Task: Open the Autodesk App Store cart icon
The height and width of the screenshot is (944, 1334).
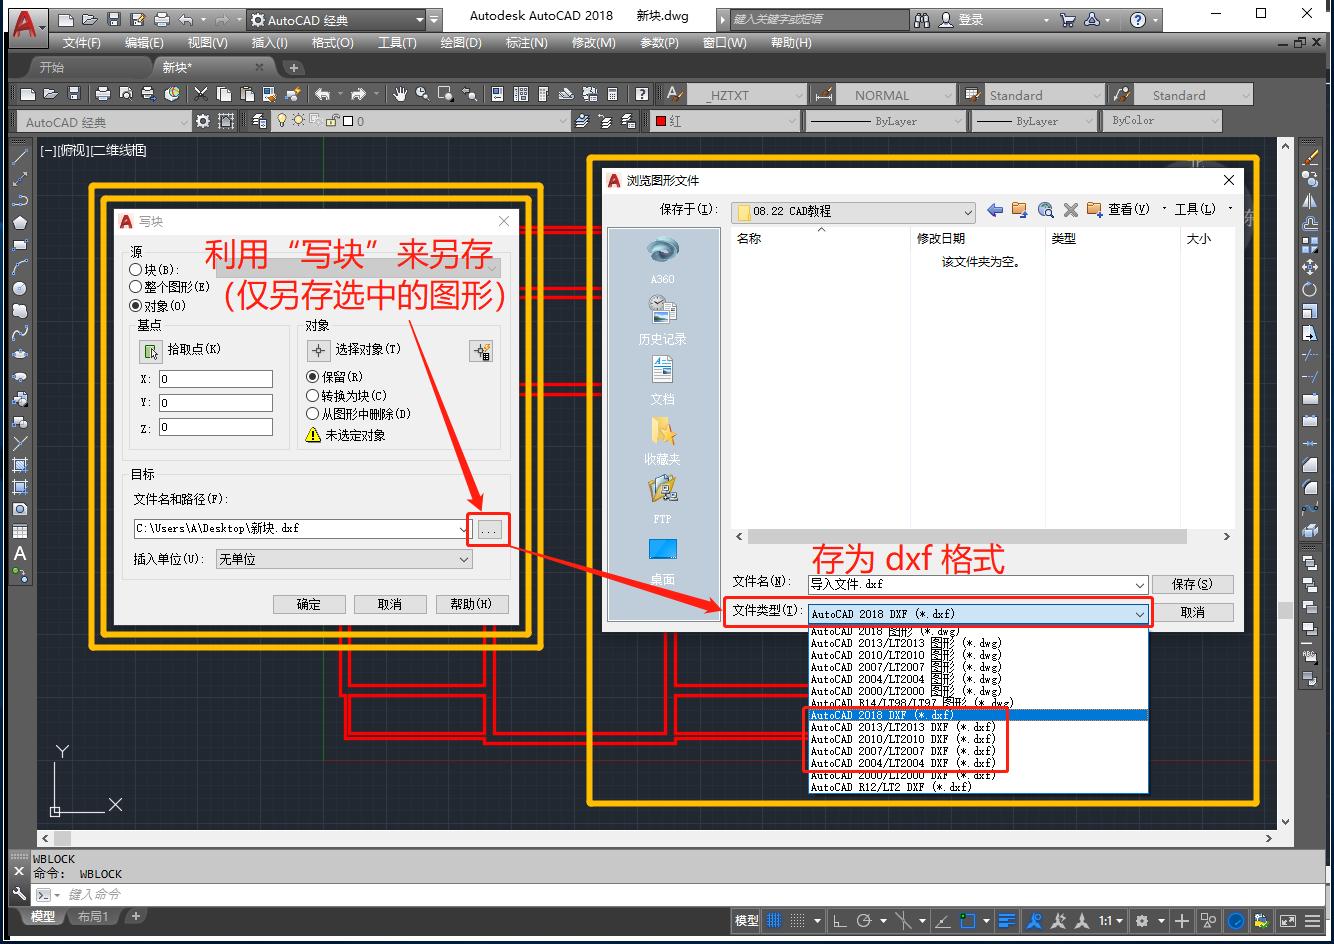Action: pyautogui.click(x=1067, y=20)
